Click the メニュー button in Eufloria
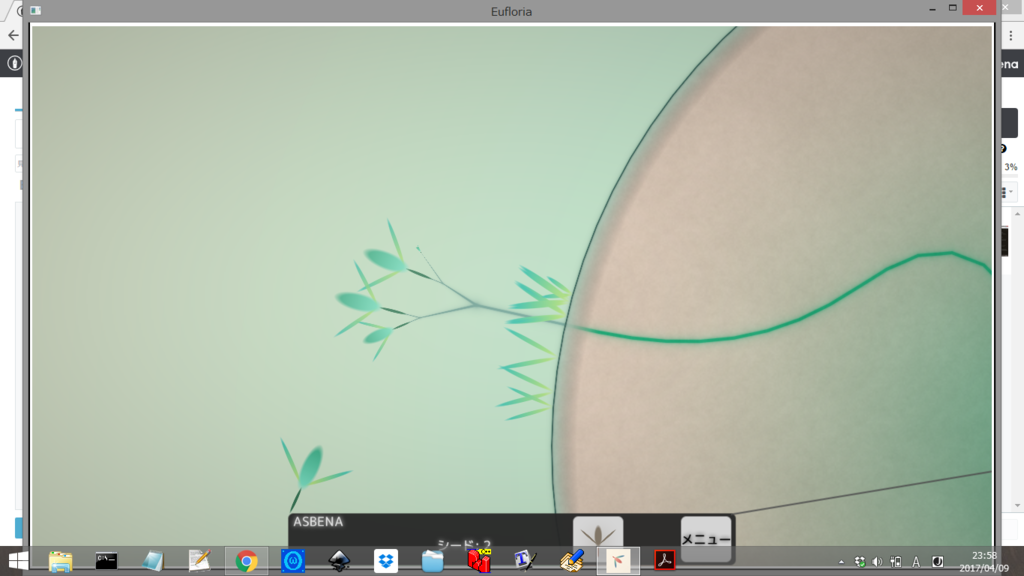 pyautogui.click(x=706, y=539)
